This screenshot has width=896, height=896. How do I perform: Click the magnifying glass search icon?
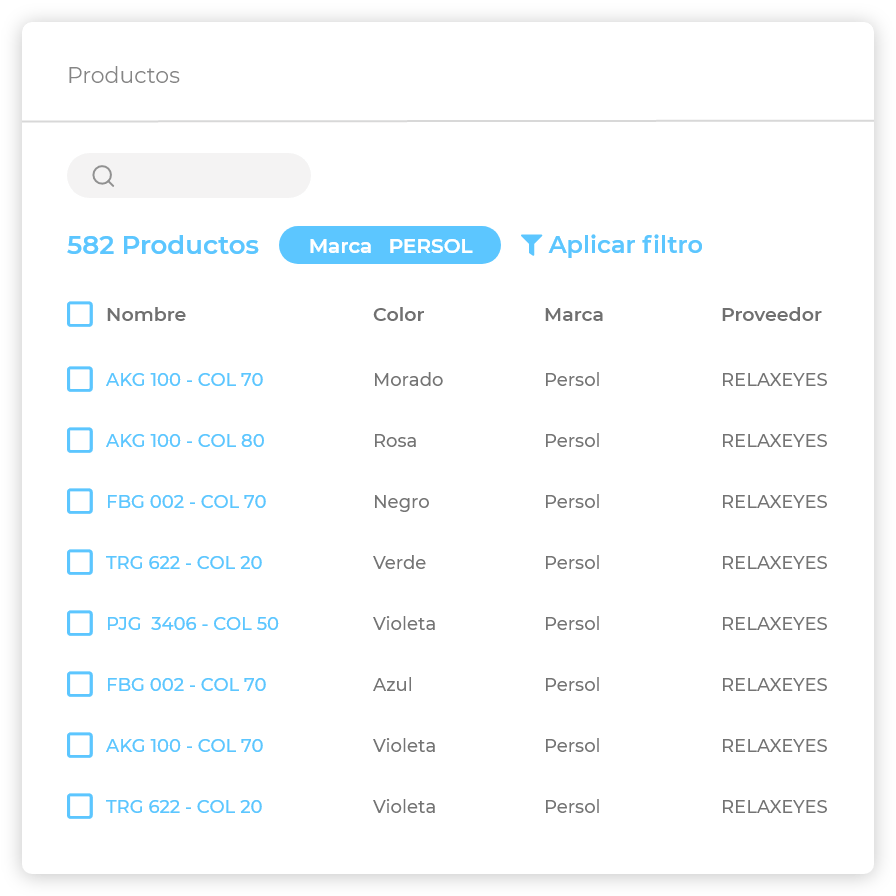click(103, 176)
